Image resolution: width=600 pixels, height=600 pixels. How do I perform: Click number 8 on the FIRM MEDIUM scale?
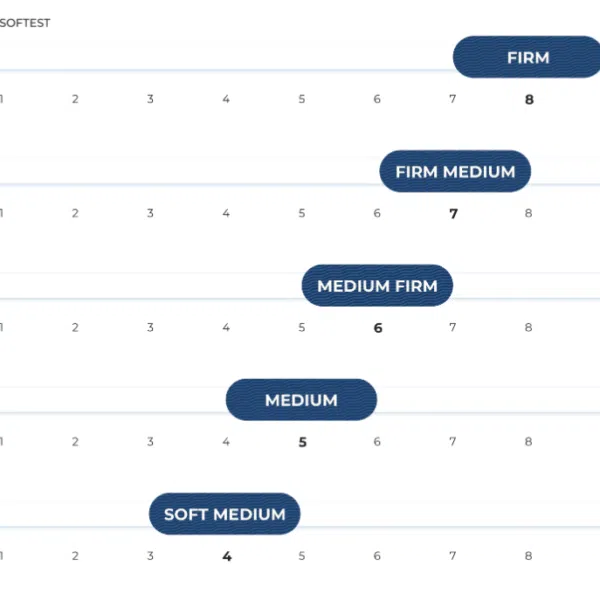click(528, 213)
